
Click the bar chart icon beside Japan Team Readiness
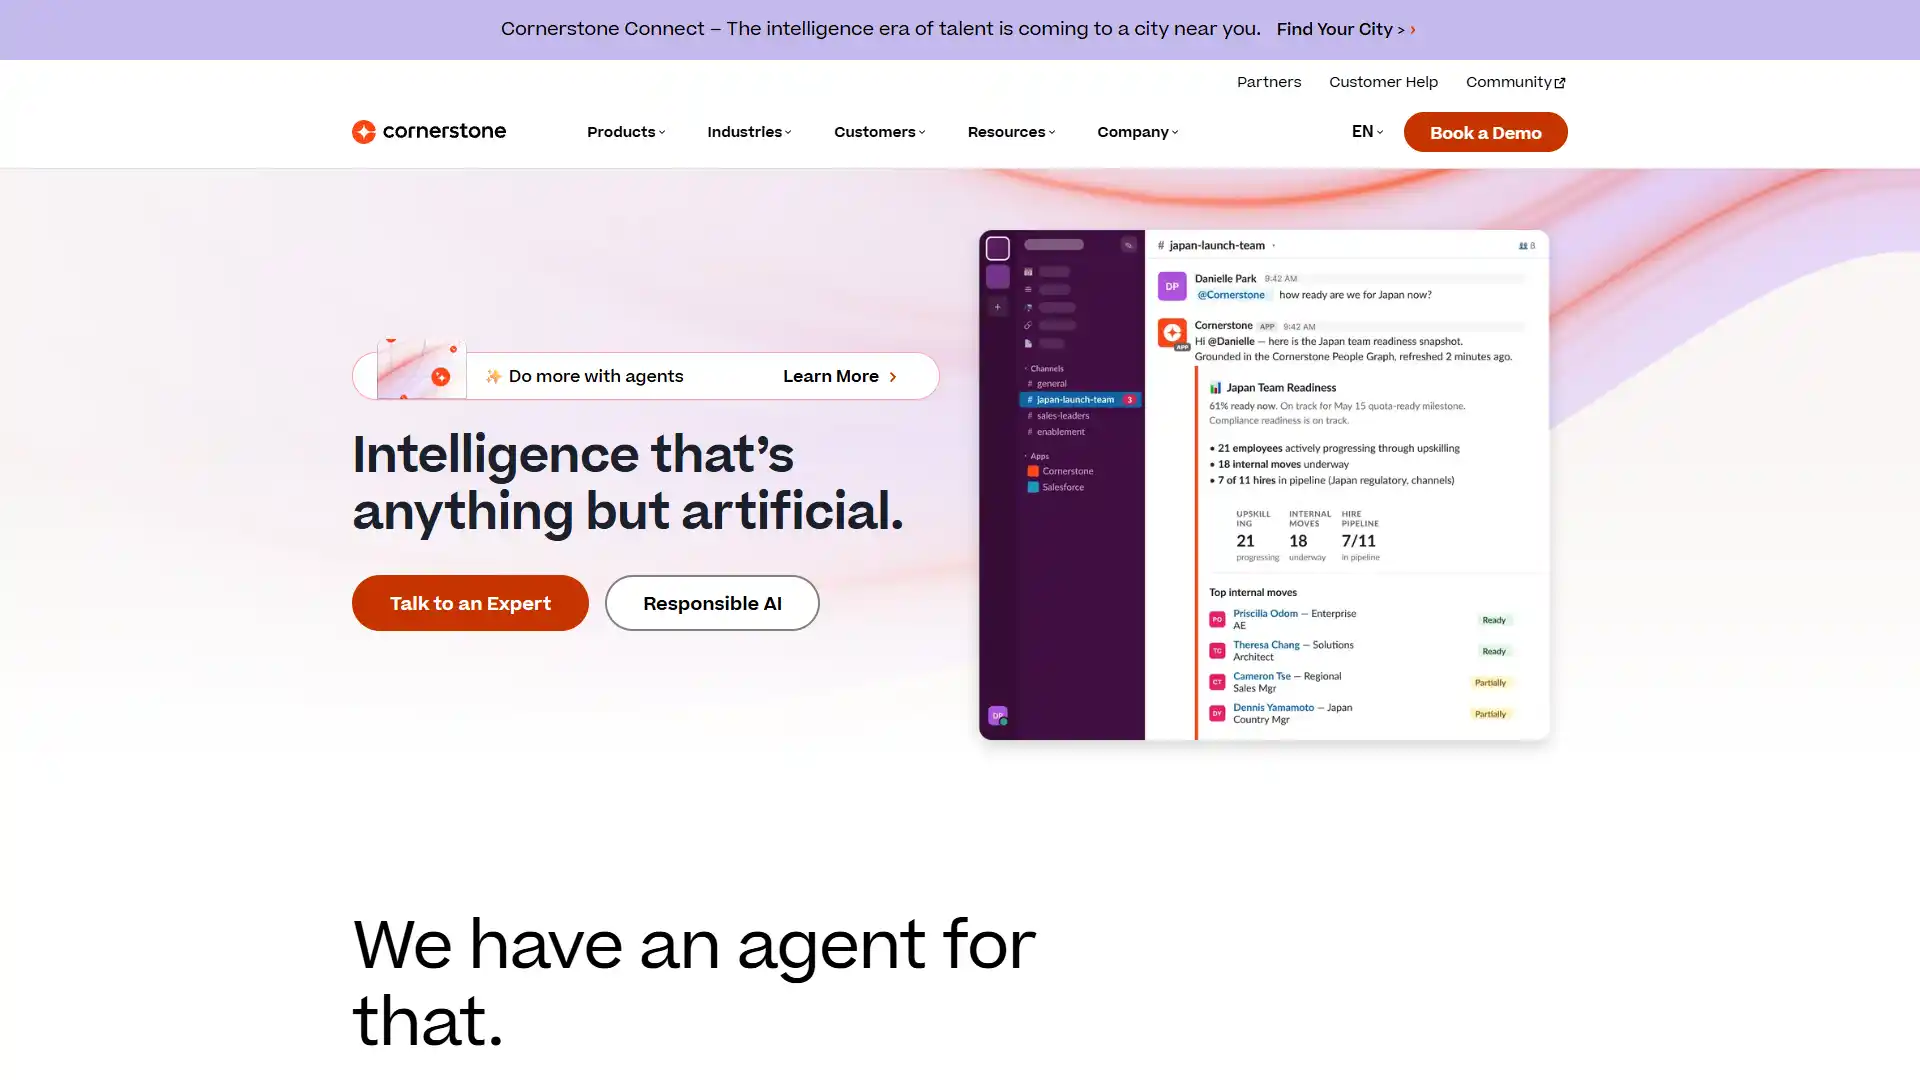pyautogui.click(x=1215, y=388)
